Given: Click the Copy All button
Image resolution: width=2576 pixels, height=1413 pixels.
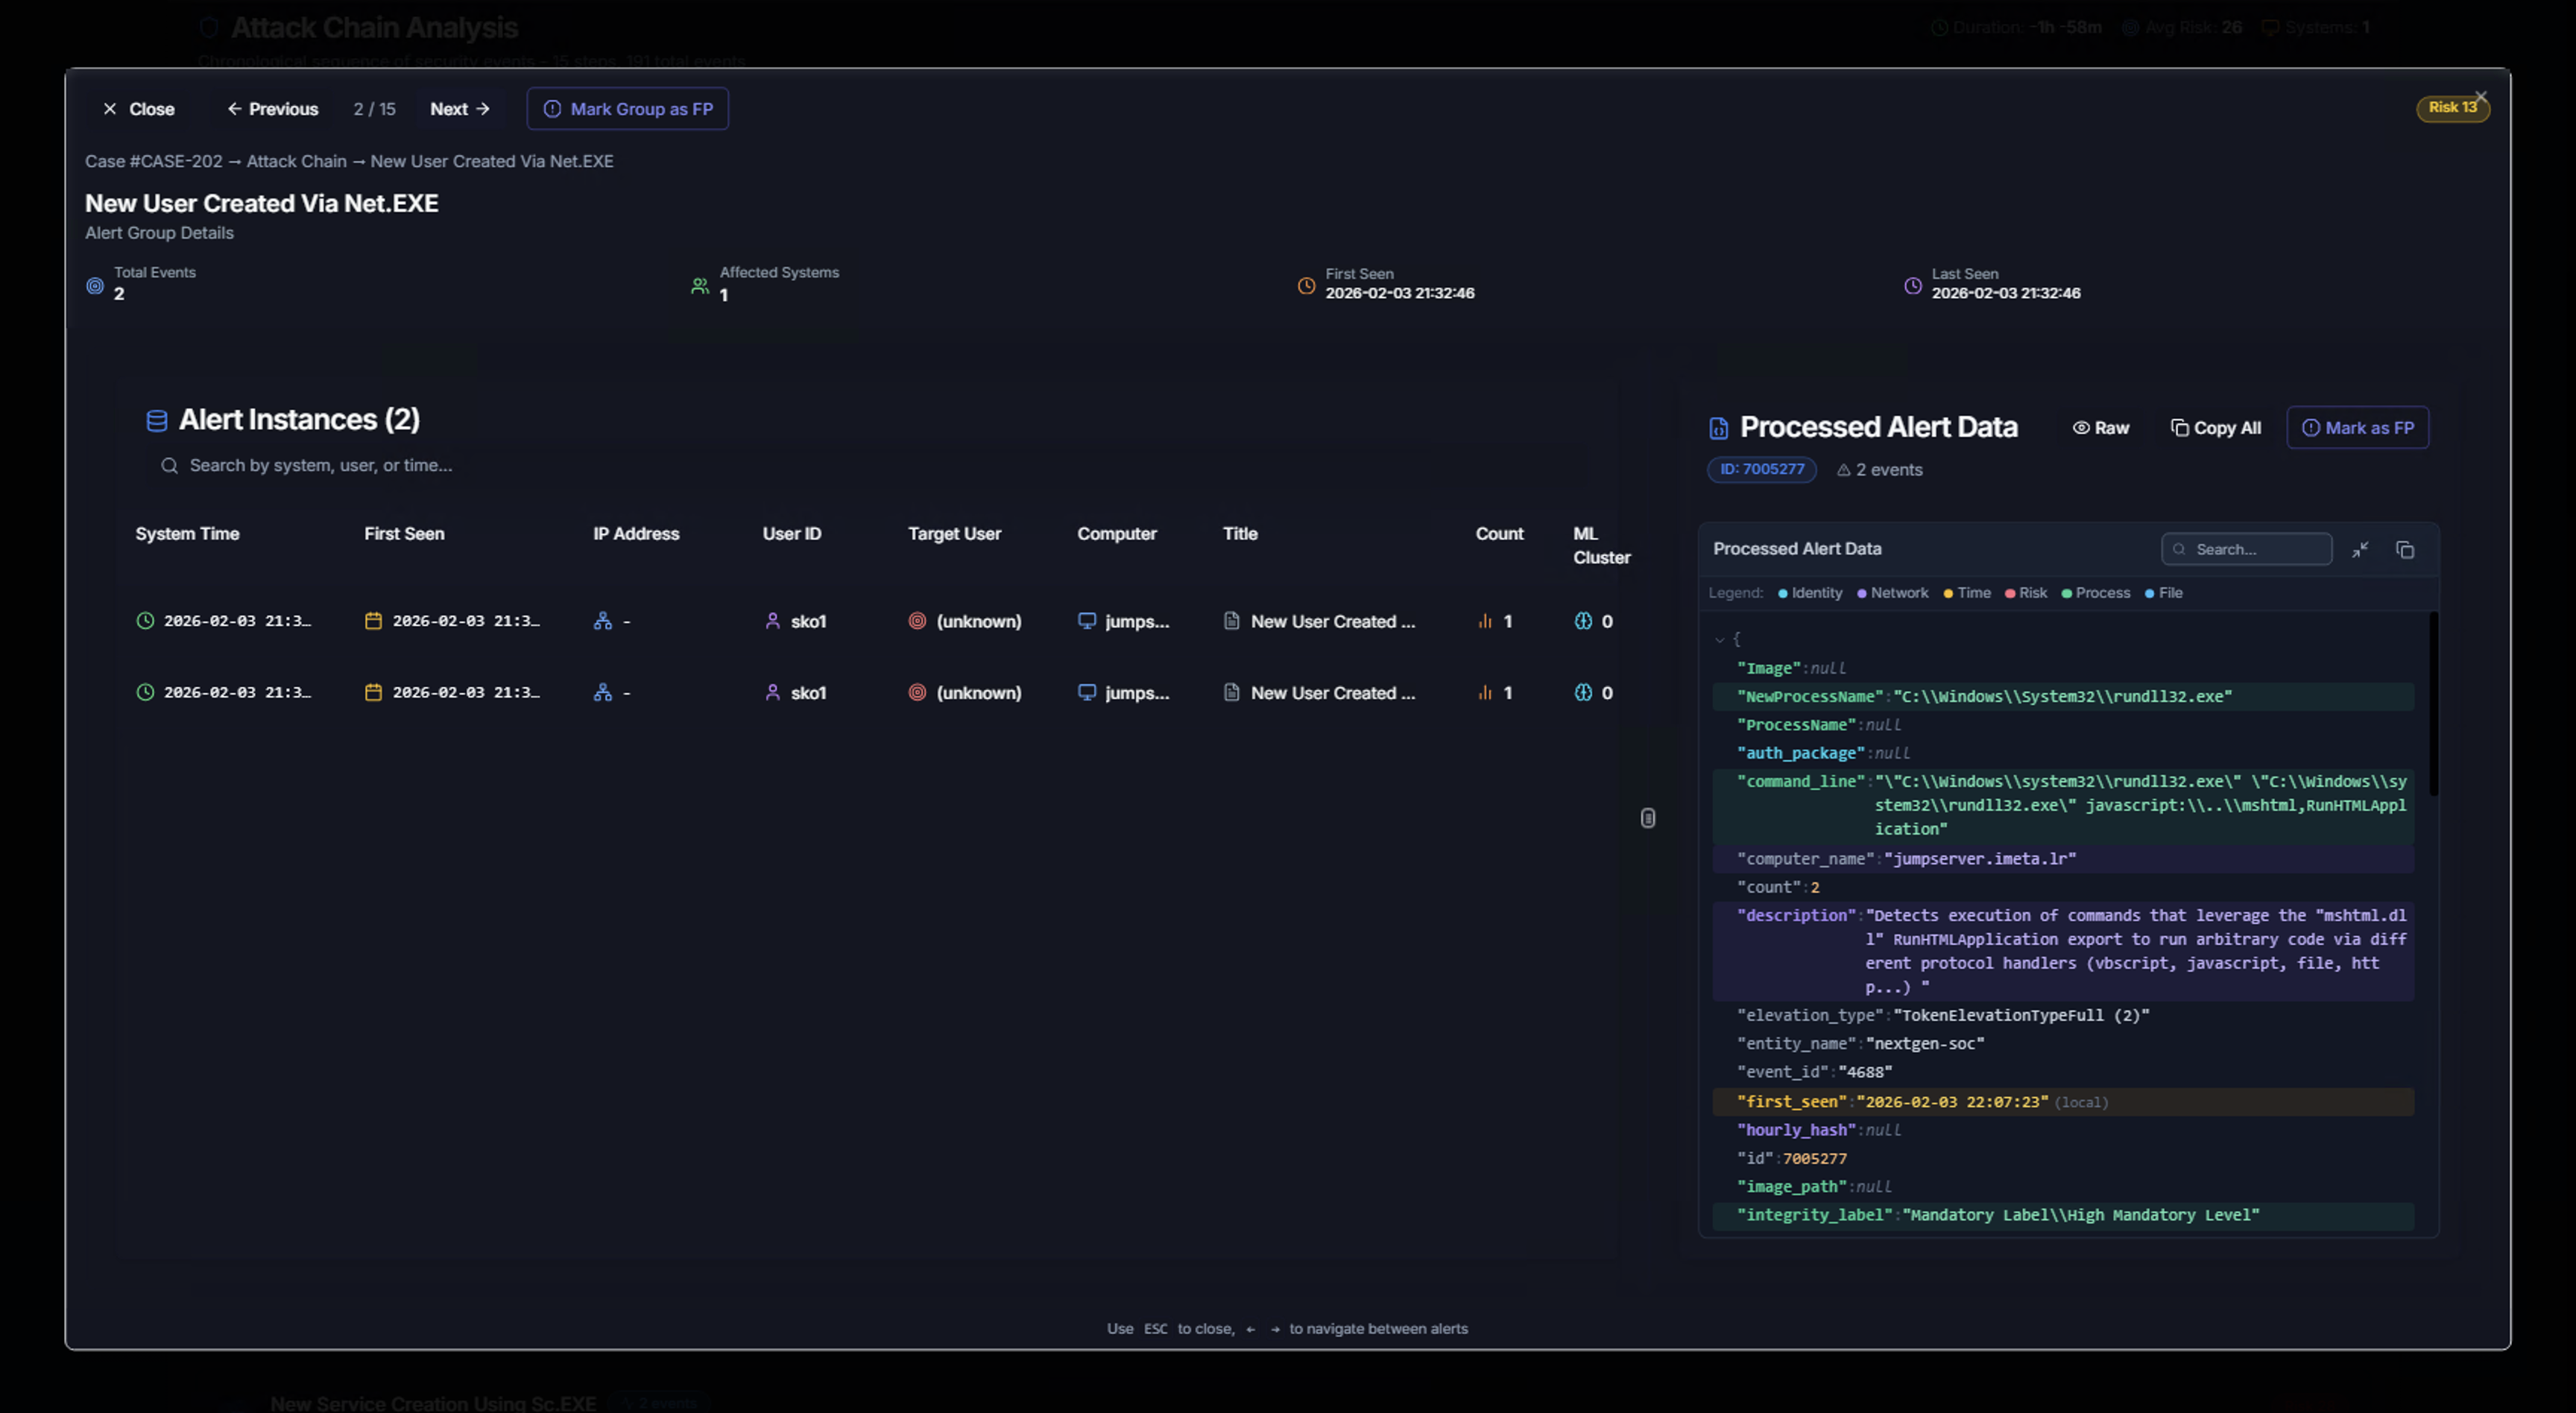Looking at the screenshot, I should pyautogui.click(x=2215, y=428).
